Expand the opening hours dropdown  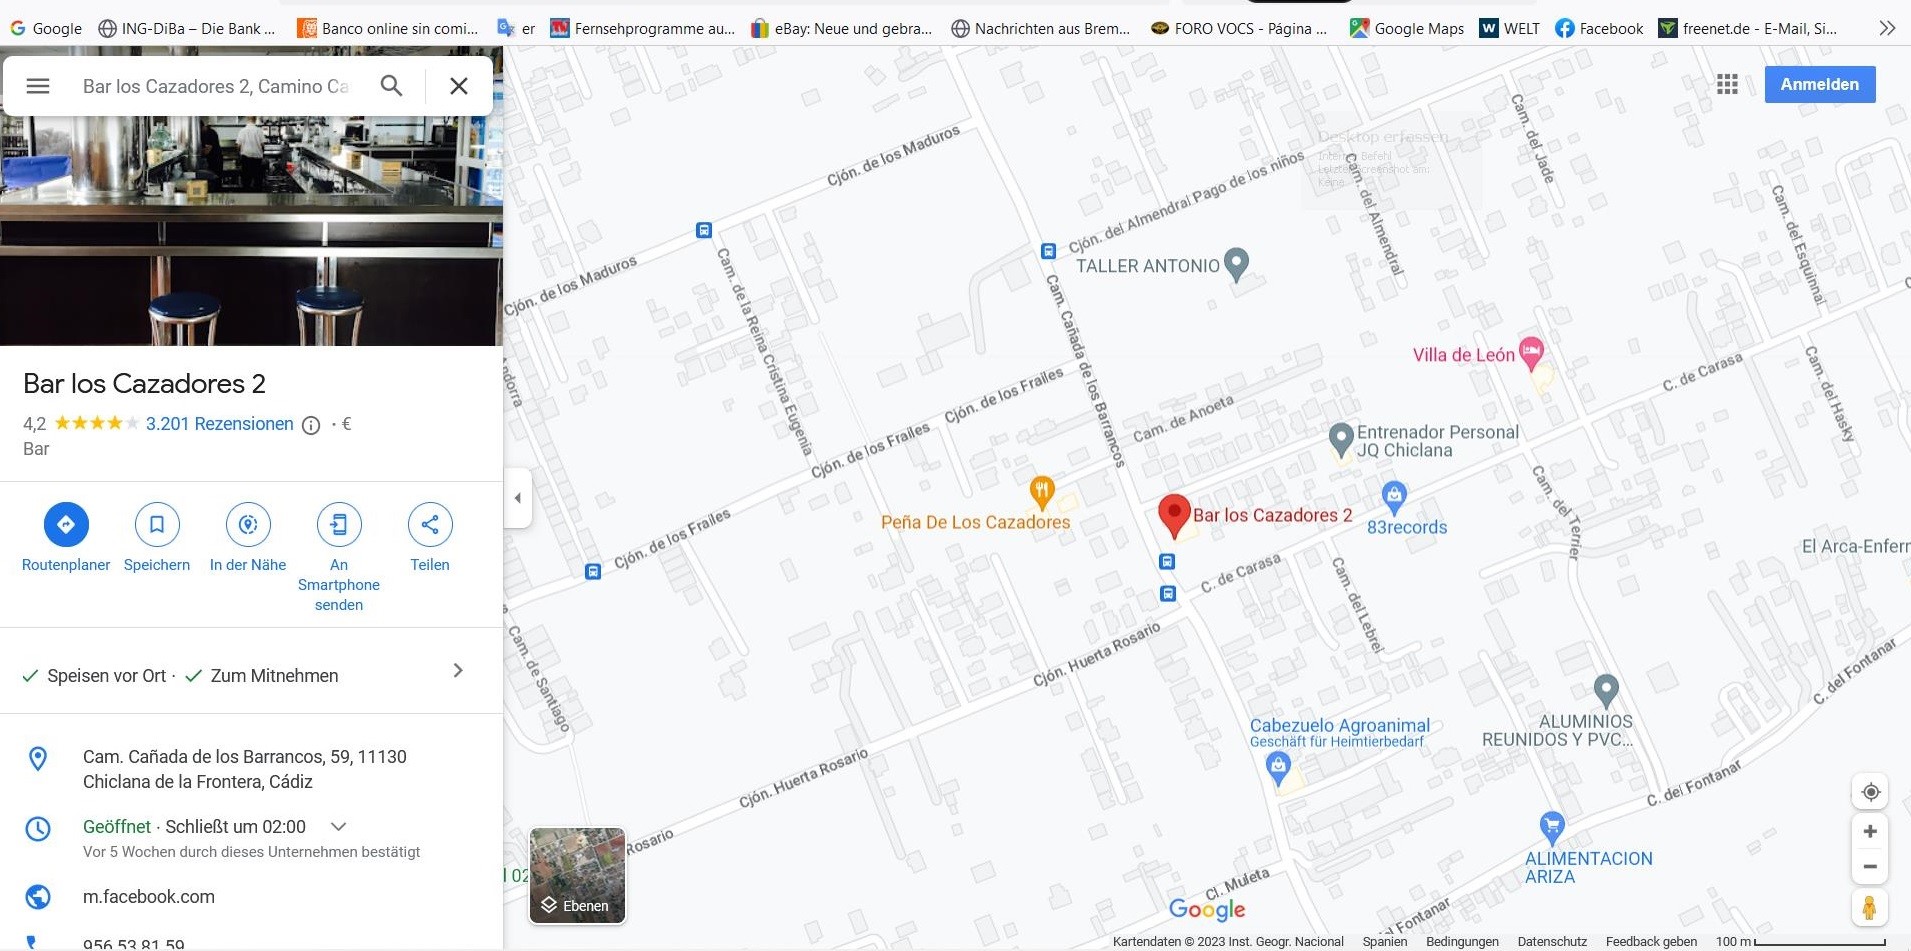(x=338, y=827)
